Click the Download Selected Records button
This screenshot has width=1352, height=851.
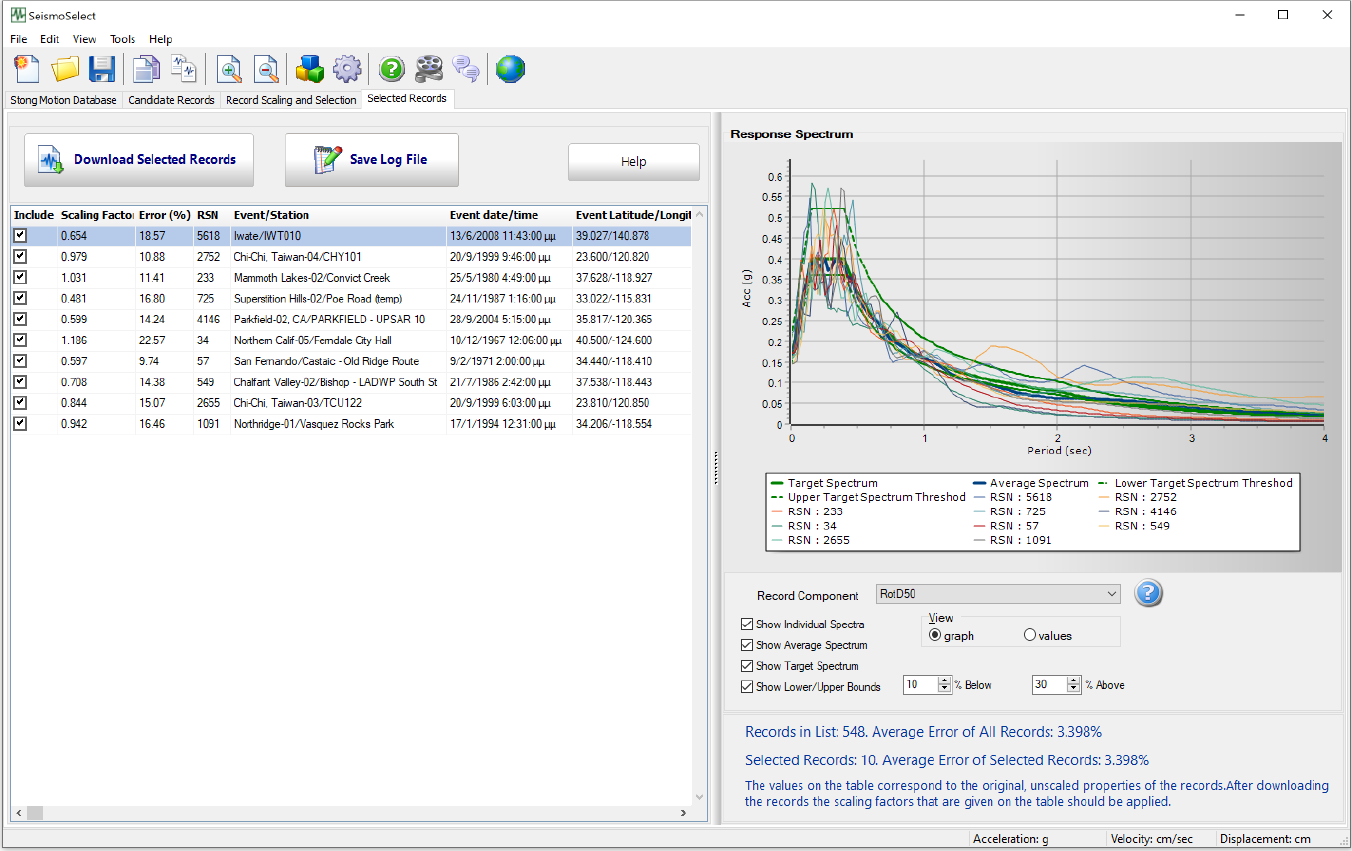139,160
